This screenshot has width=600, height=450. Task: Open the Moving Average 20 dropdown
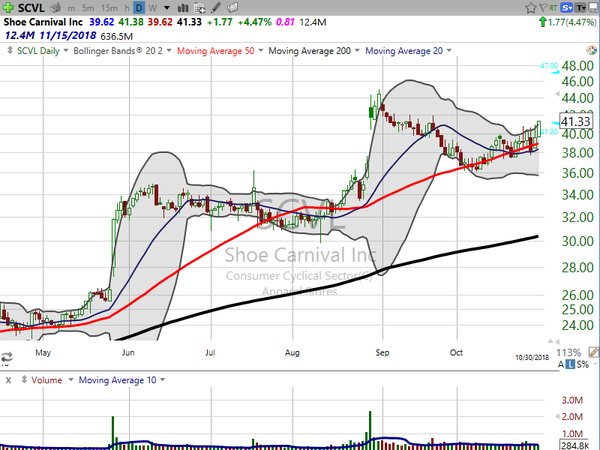point(449,51)
